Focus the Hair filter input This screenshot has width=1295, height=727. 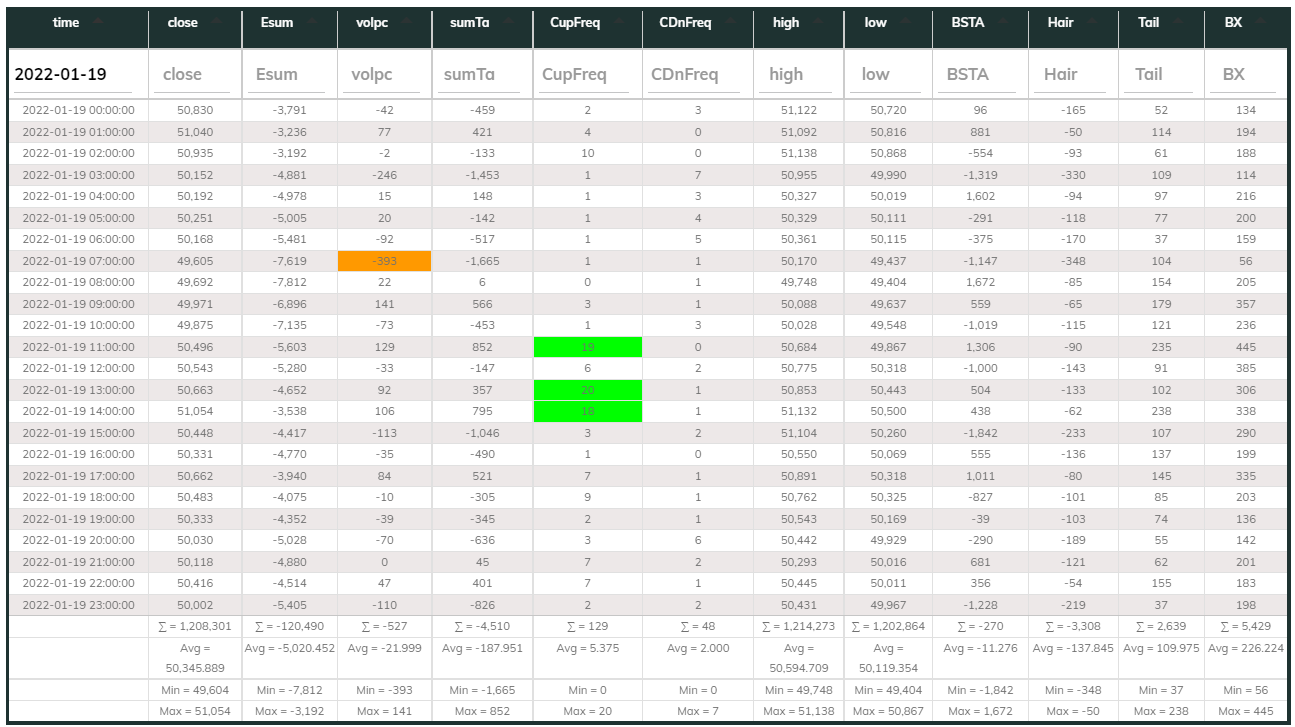[x=1074, y=75]
